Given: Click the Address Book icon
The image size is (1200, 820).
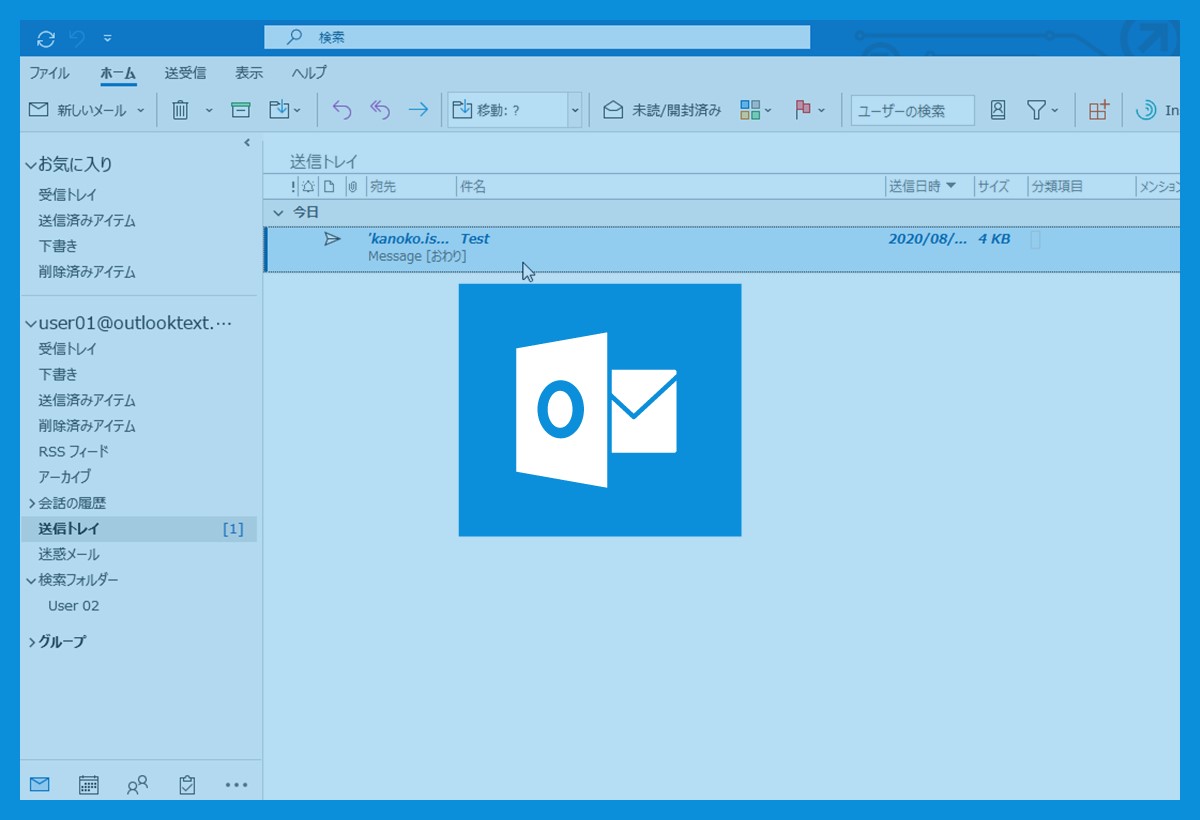Looking at the screenshot, I should tap(998, 110).
